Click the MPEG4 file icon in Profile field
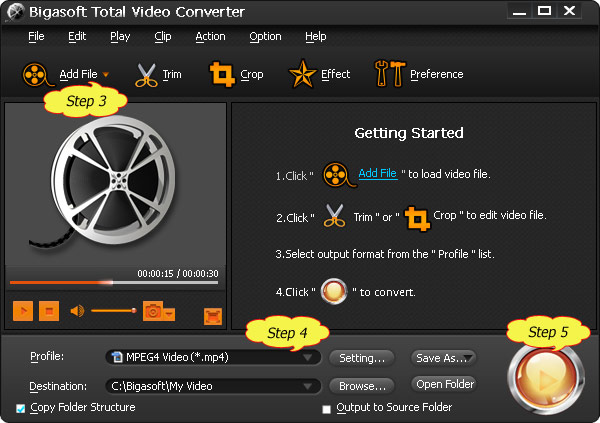600x423 pixels. pyautogui.click(x=116, y=357)
